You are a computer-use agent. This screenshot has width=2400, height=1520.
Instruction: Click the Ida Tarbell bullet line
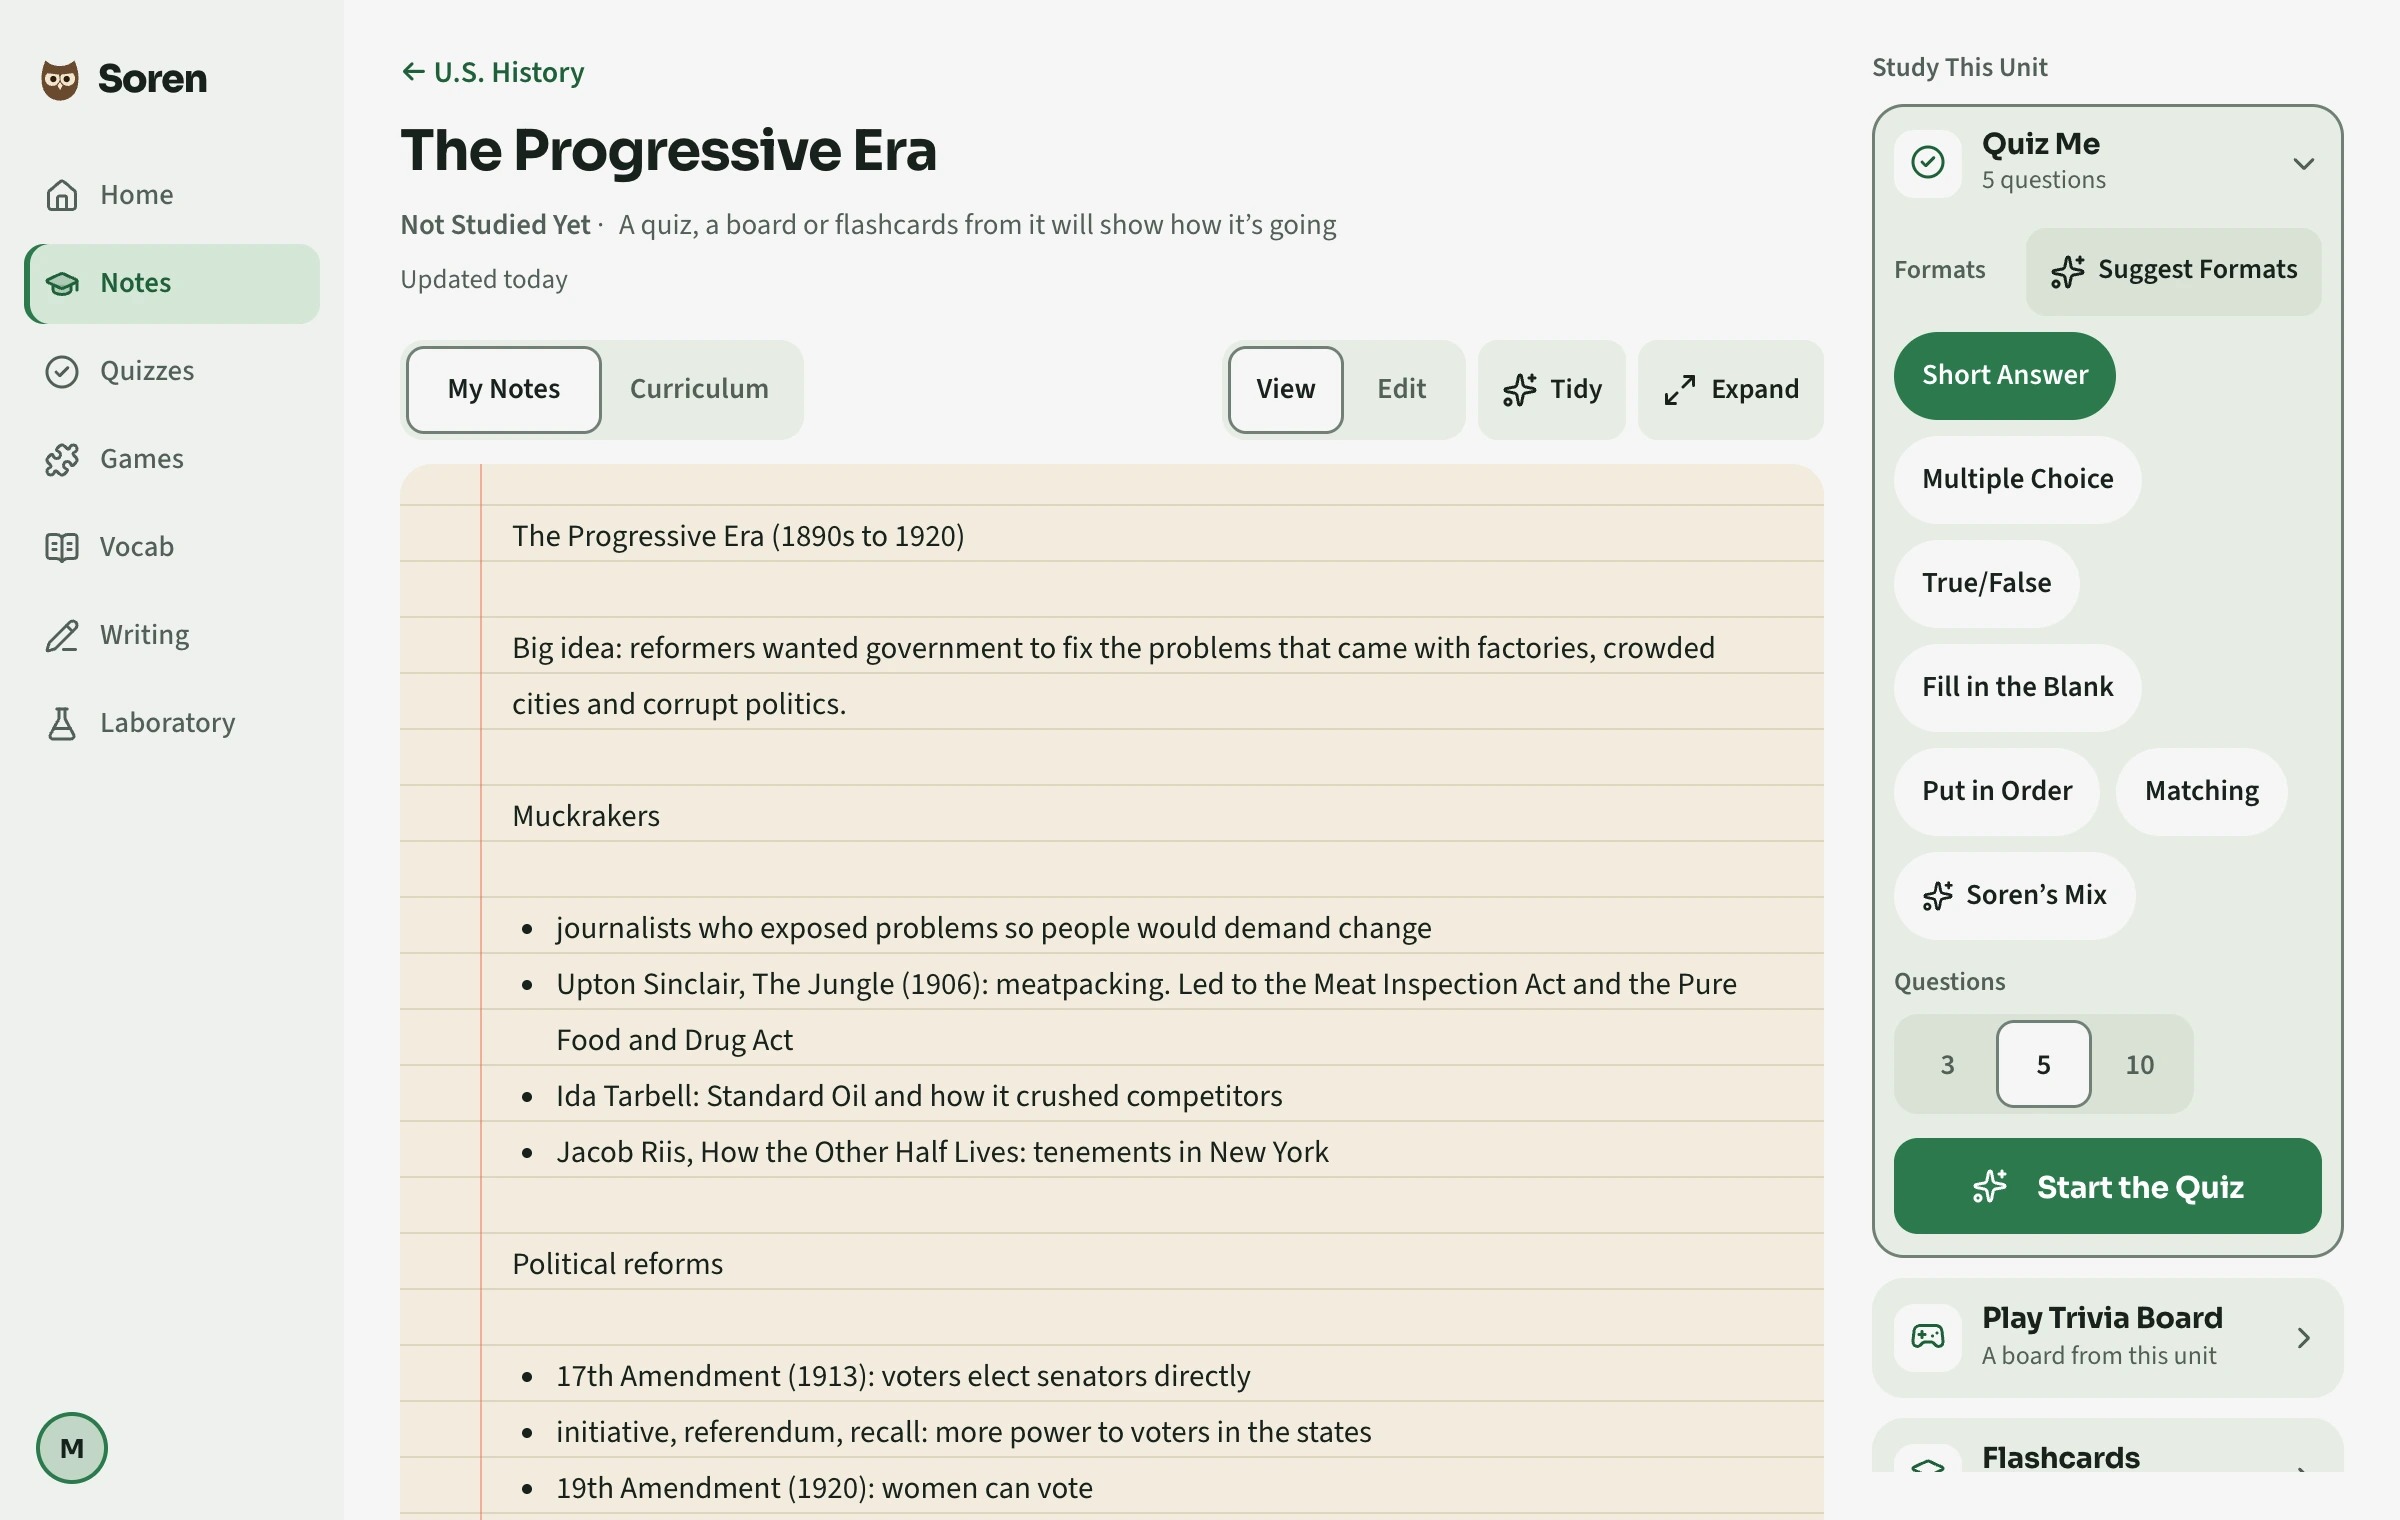pyautogui.click(x=919, y=1096)
